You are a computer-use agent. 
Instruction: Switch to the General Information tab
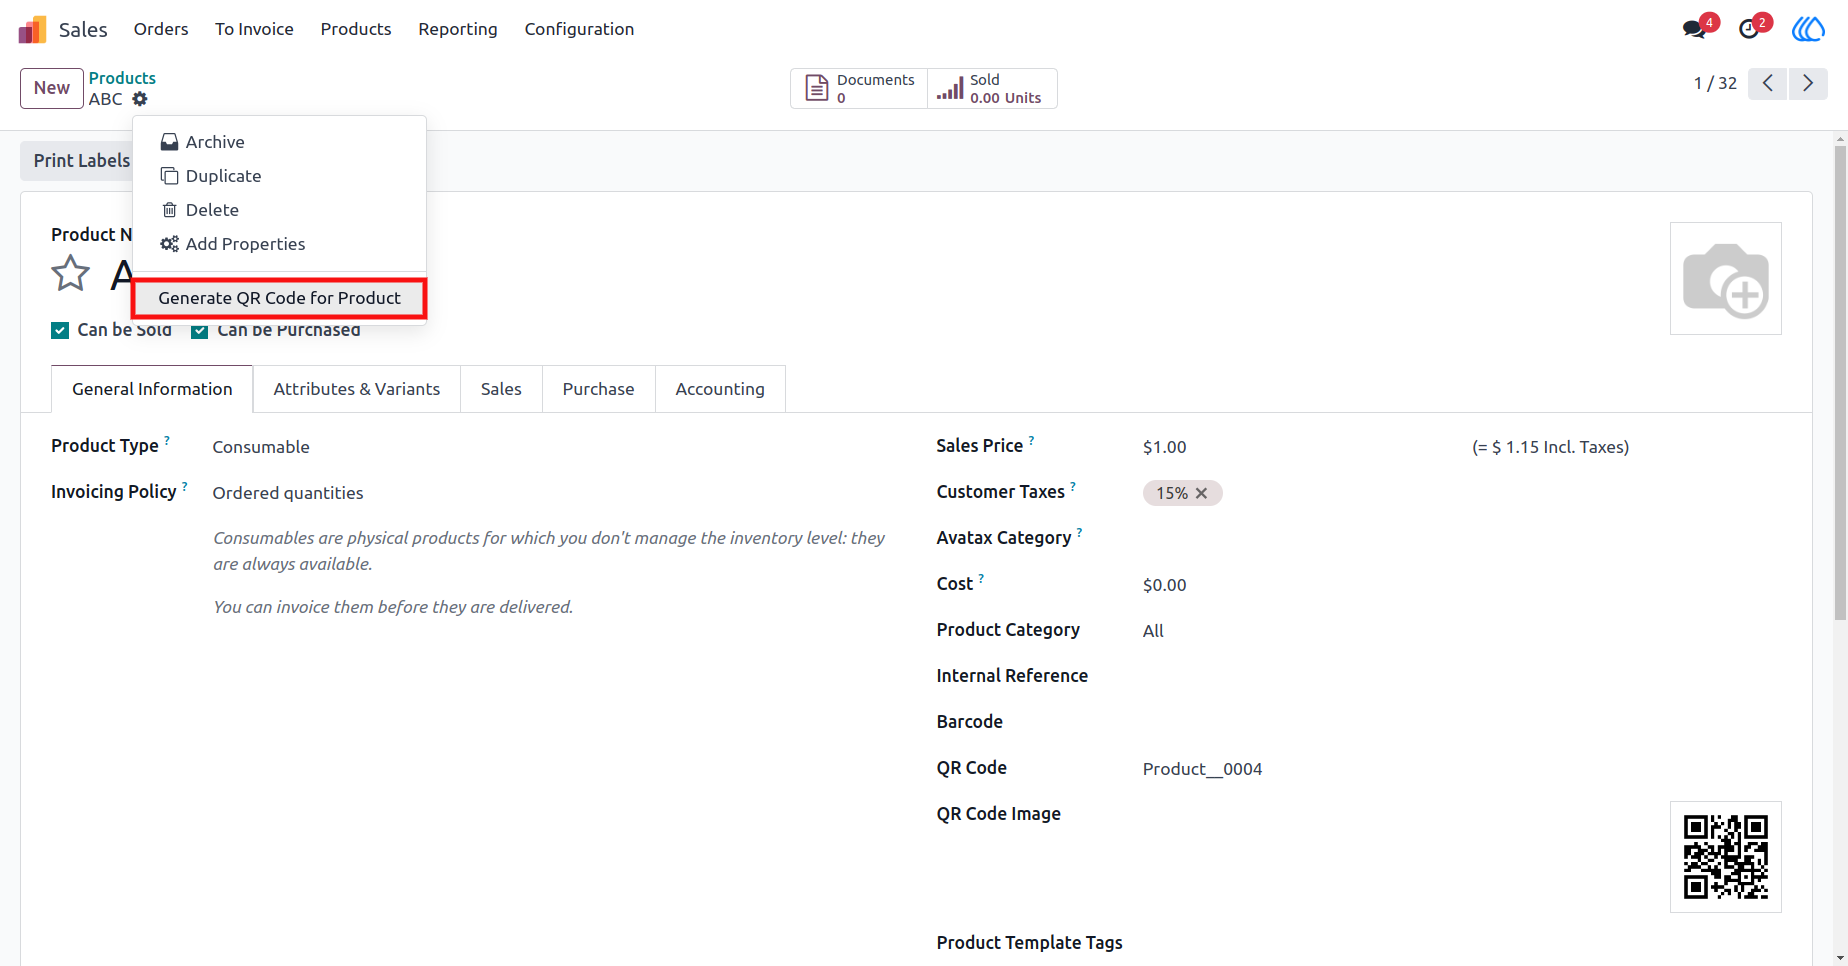coord(152,389)
